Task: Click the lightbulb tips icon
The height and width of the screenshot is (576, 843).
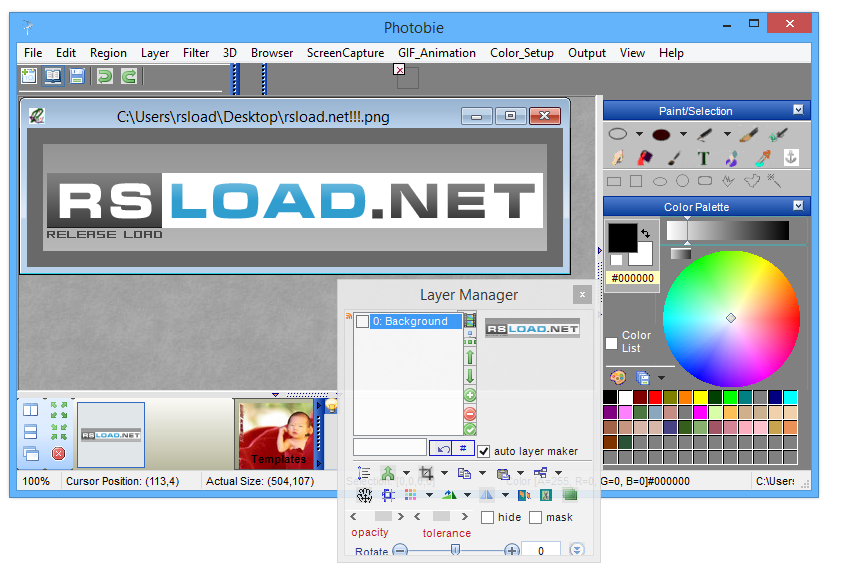Action: [331, 406]
